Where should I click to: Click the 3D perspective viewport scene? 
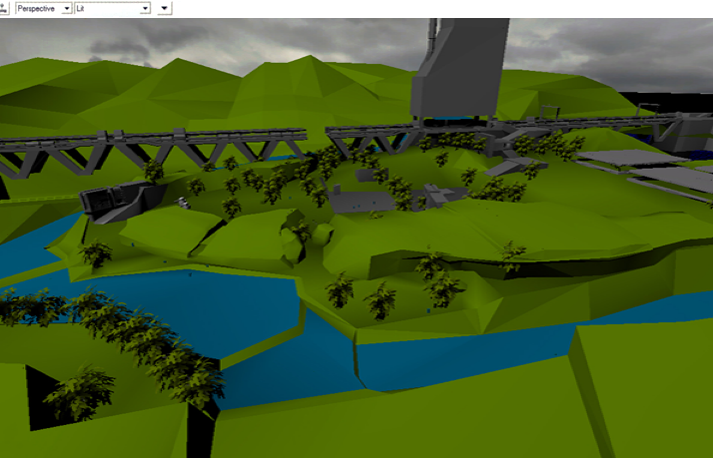click(356, 238)
